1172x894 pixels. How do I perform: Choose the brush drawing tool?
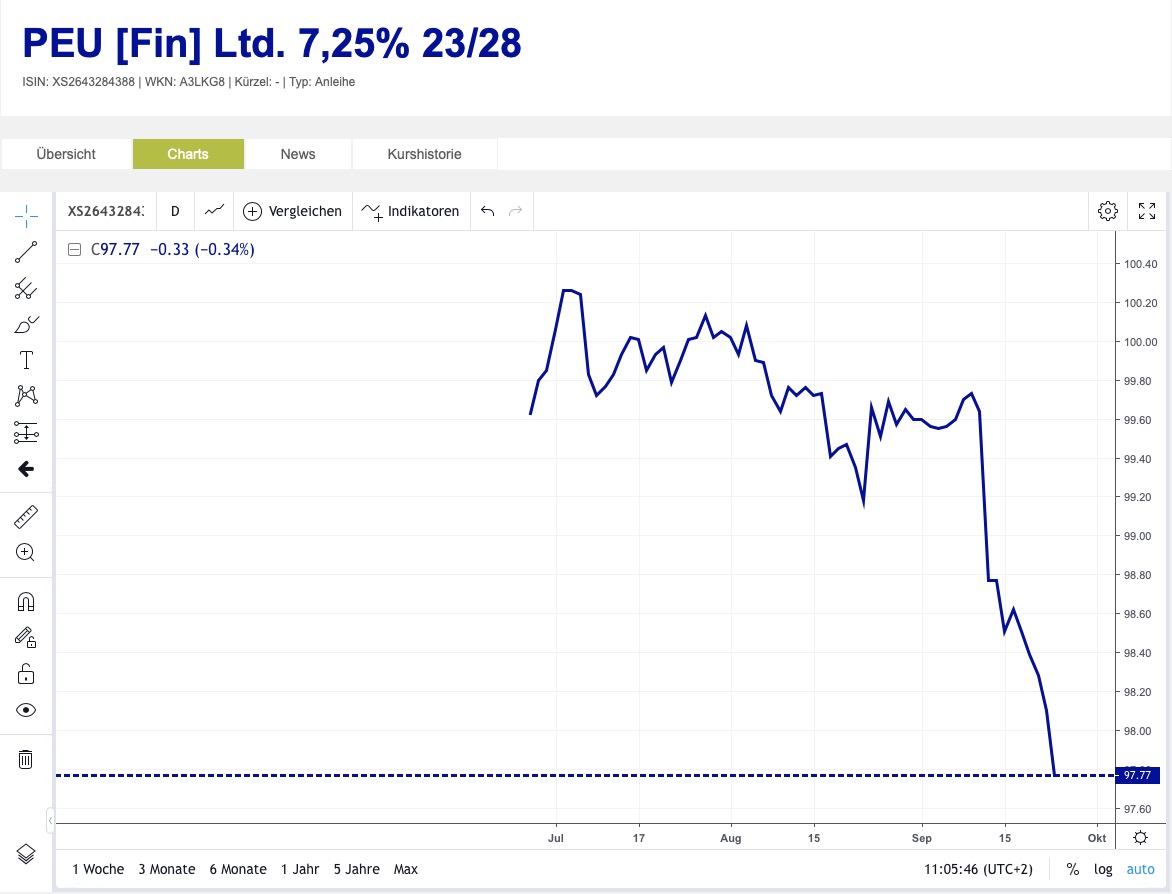(26, 324)
